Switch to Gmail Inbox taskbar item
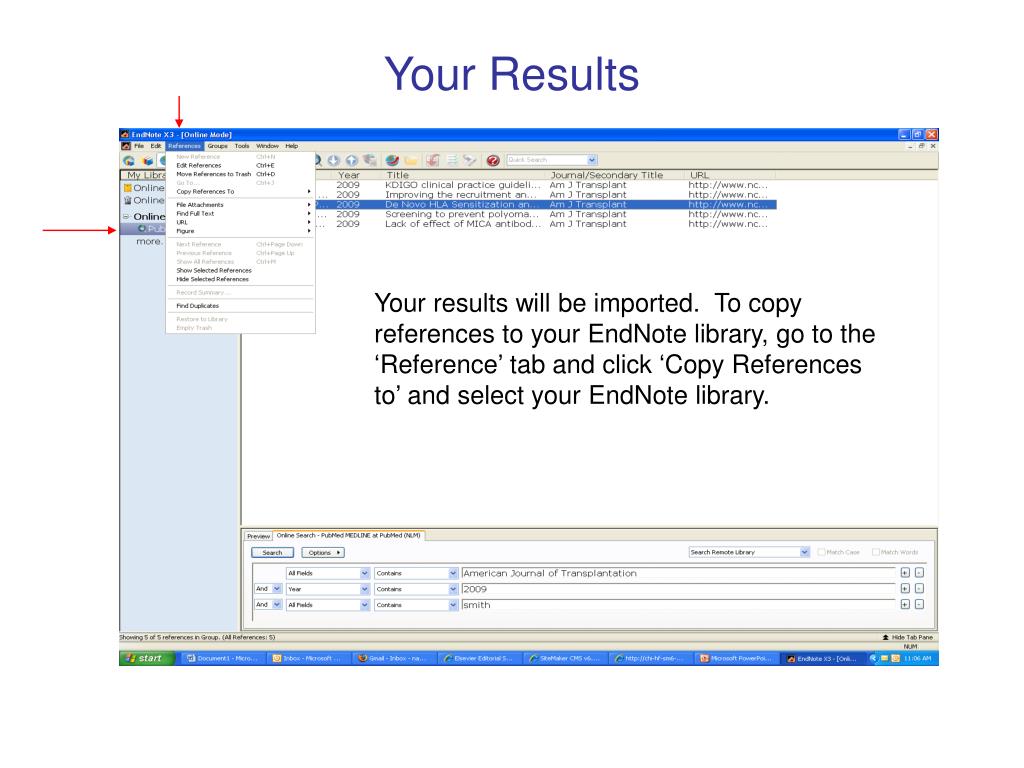Viewport: 1024px width, 768px height. (392, 658)
